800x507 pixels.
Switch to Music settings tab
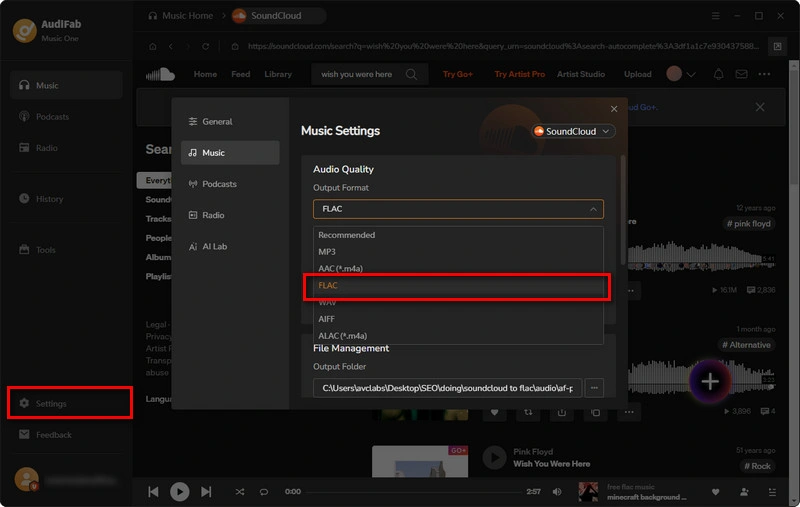click(230, 153)
